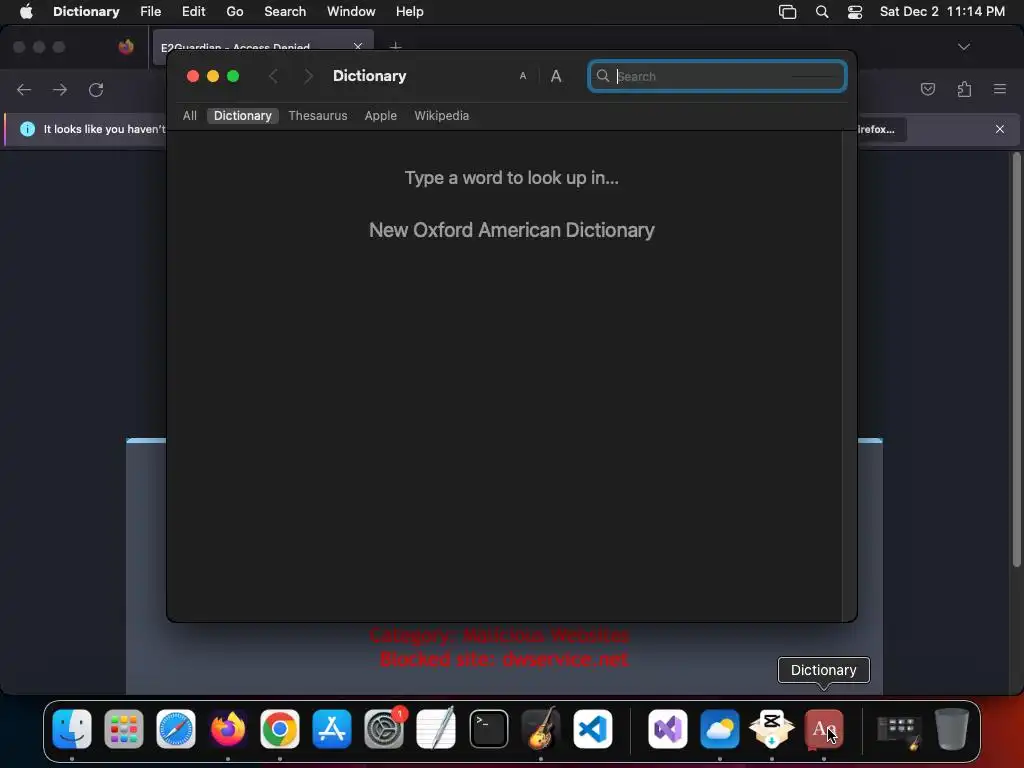The width and height of the screenshot is (1024, 768).
Task: Launch GarageBand from the Dock
Action: (541, 728)
